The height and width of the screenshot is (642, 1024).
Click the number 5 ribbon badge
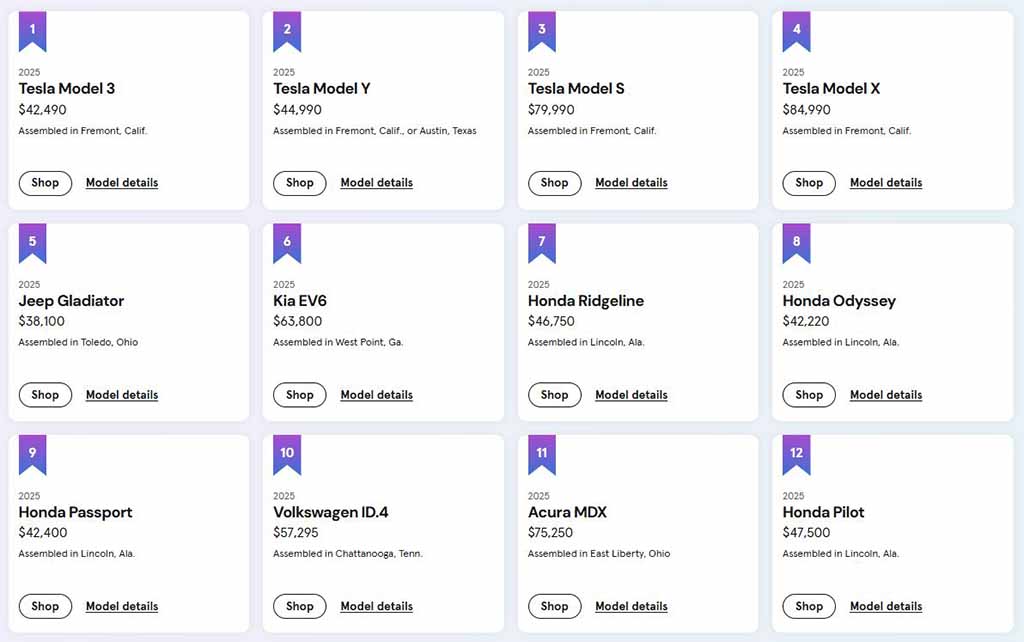pos(32,242)
